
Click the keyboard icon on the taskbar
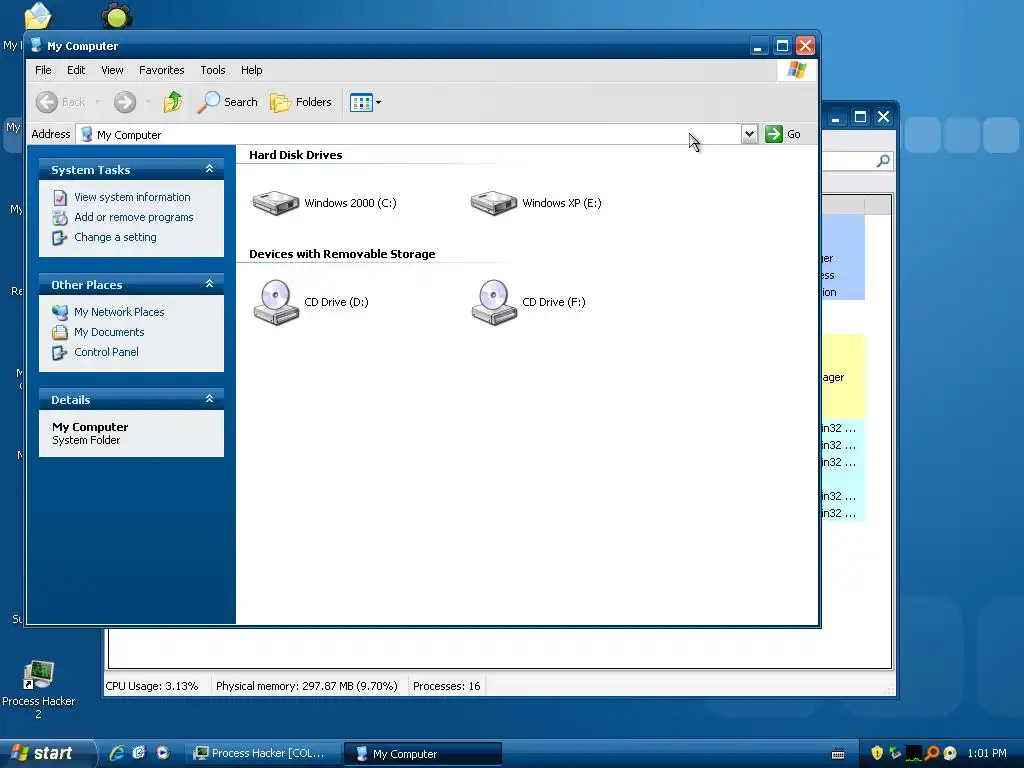coord(838,754)
